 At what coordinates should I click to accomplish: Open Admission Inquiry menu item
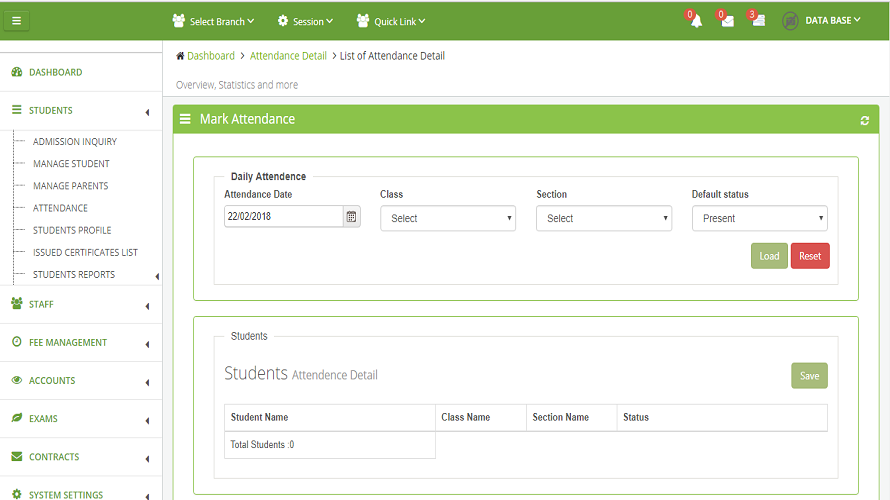(x=75, y=141)
